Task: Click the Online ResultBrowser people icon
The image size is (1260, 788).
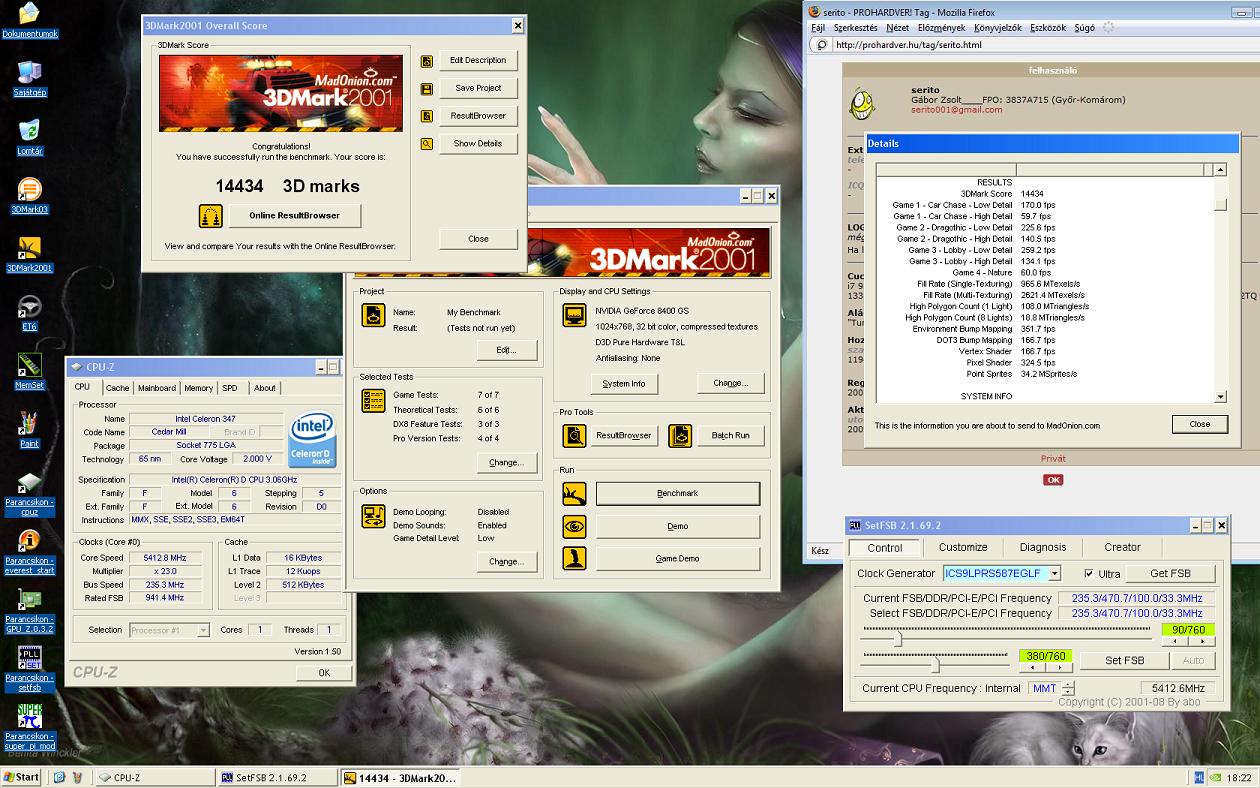Action: click(x=210, y=215)
